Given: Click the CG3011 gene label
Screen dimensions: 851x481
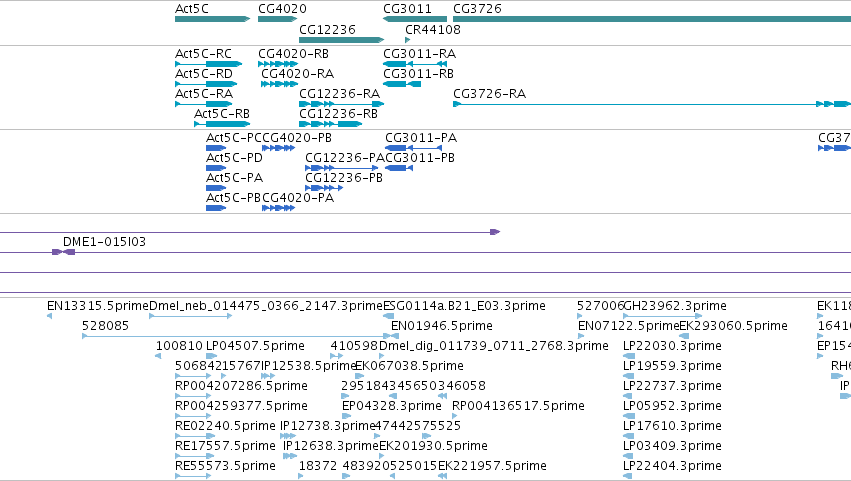Looking at the screenshot, I should pyautogui.click(x=408, y=9).
